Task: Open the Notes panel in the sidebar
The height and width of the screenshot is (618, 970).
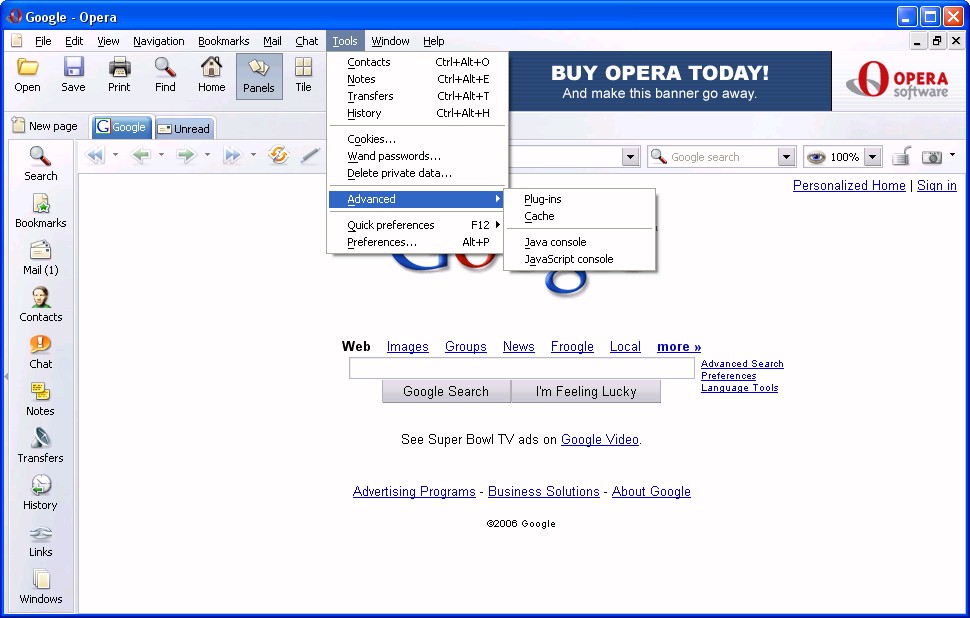Action: pyautogui.click(x=41, y=399)
